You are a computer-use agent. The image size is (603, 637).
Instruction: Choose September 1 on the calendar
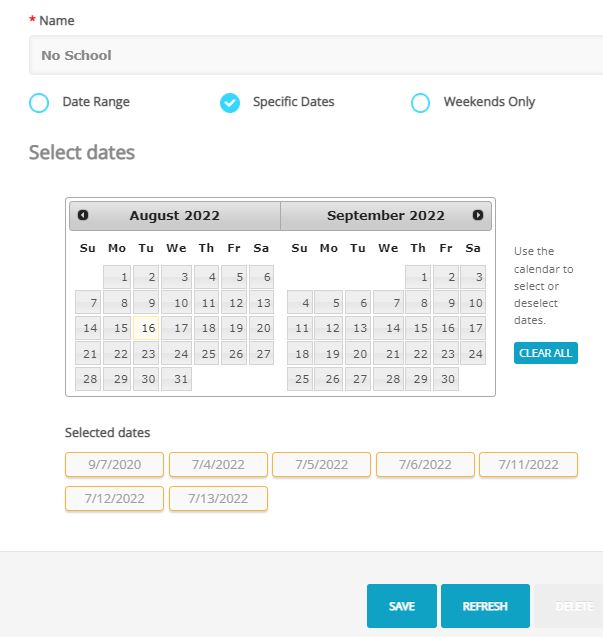[x=419, y=277]
